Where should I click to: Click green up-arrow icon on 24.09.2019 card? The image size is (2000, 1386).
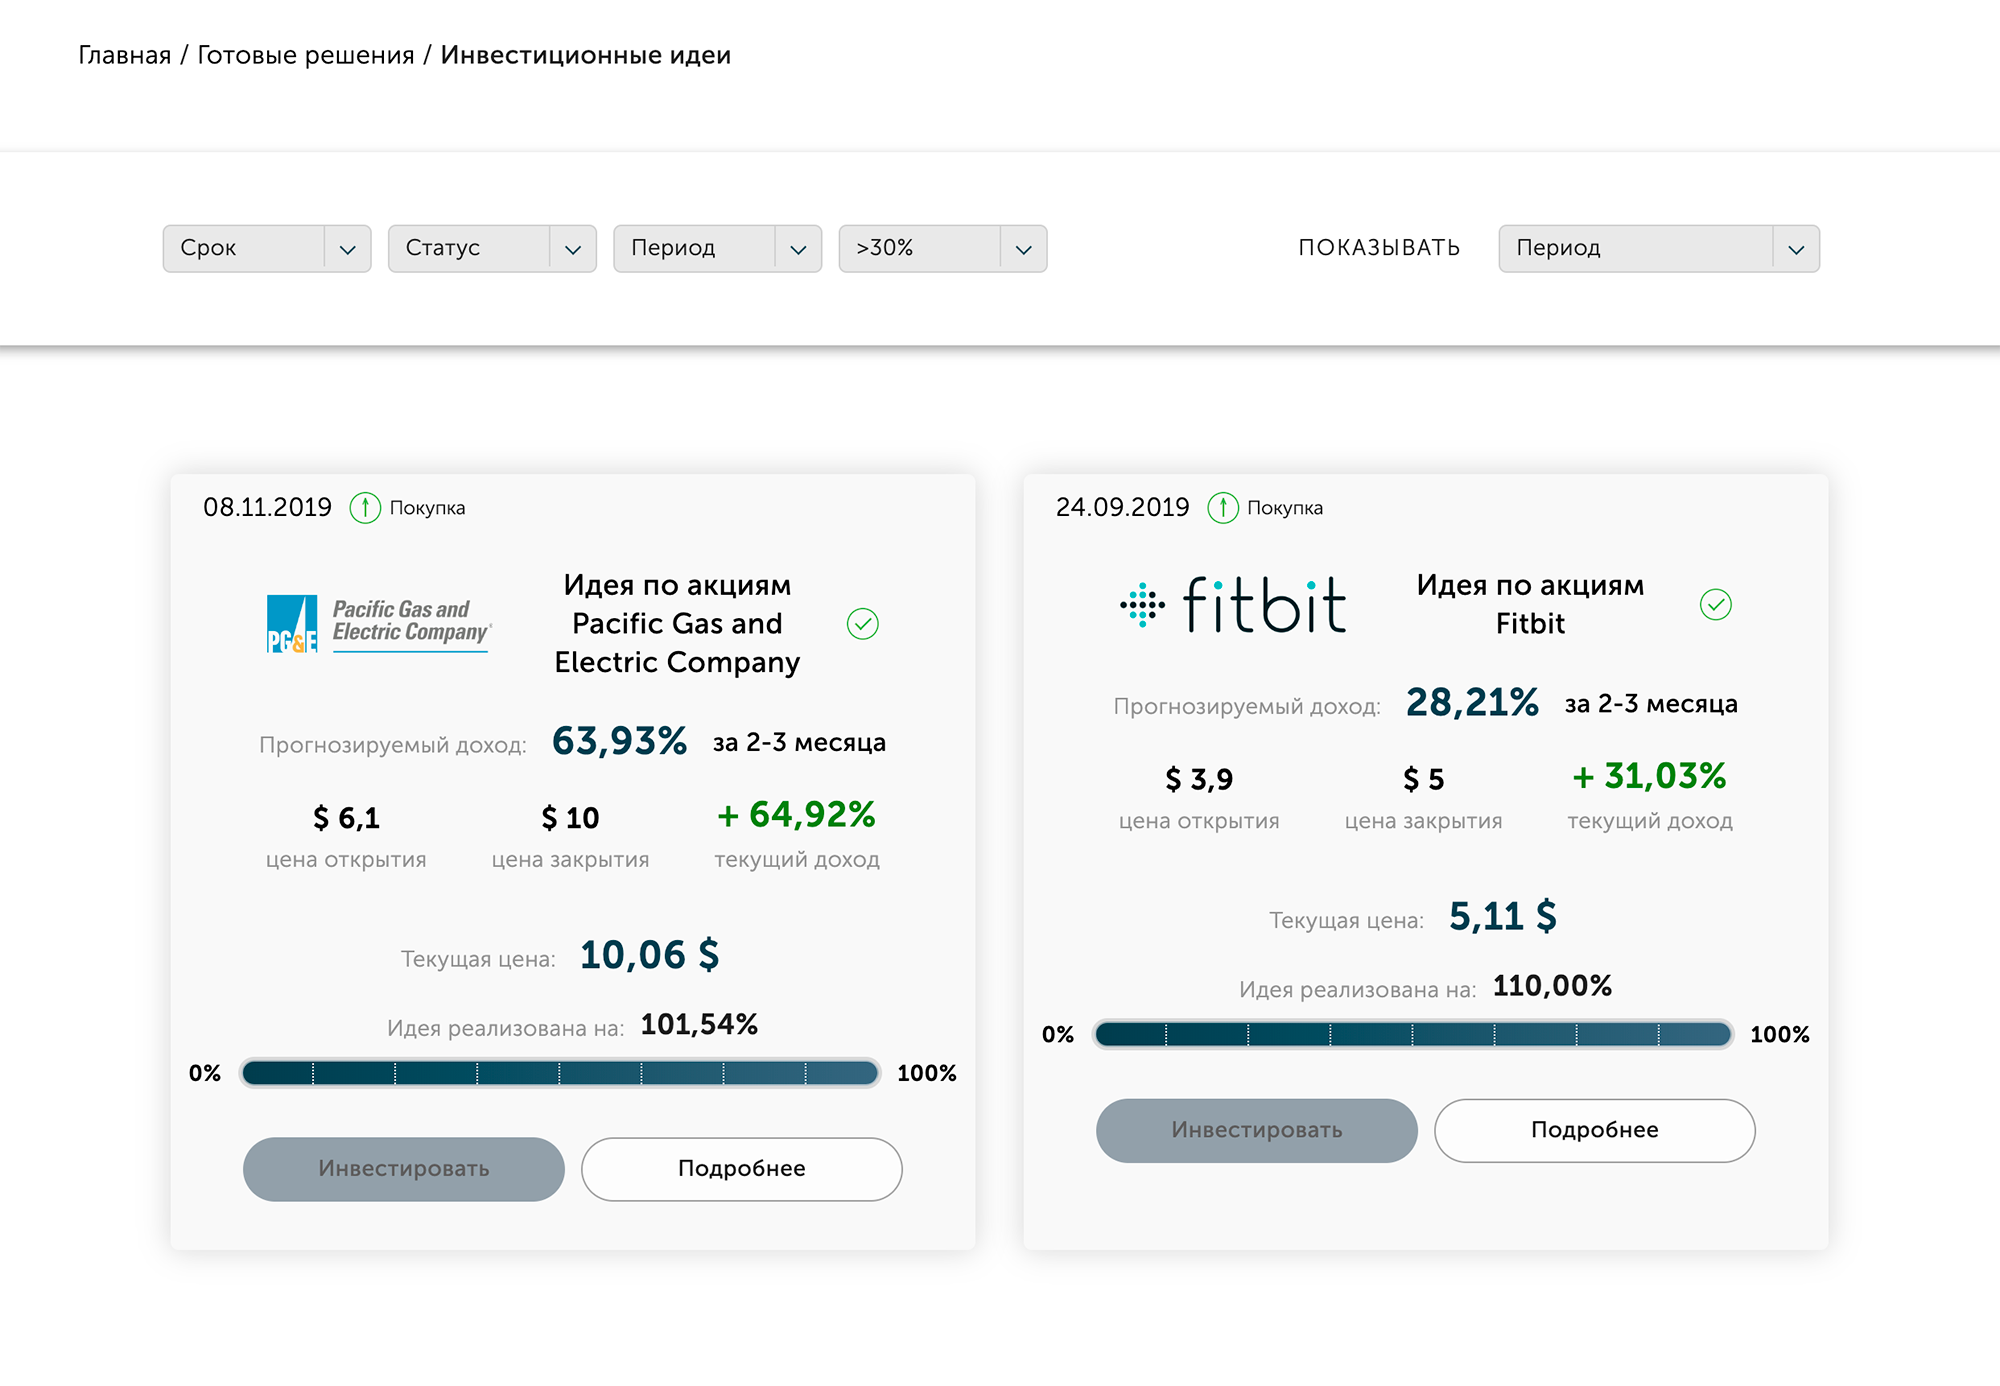click(1222, 508)
